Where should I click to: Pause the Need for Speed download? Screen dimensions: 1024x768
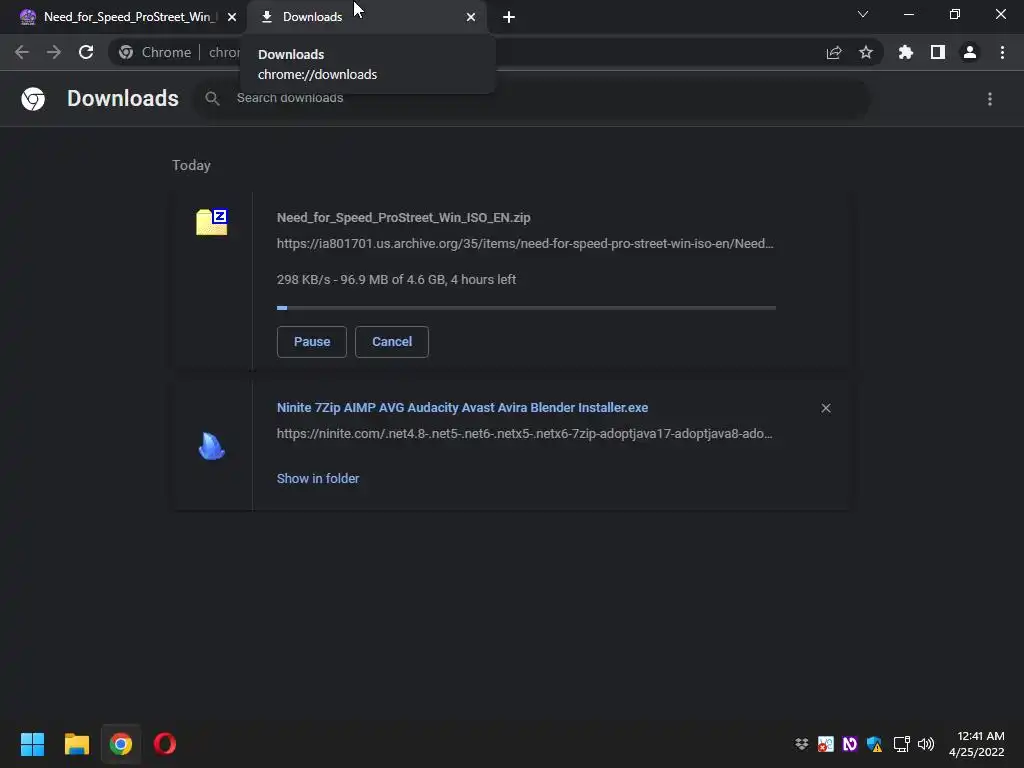tap(312, 342)
